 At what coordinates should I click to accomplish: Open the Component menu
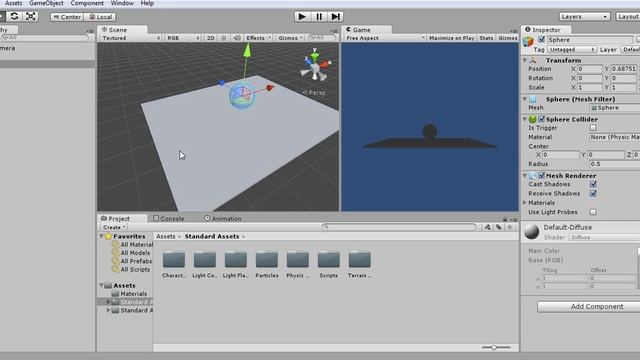87,3
